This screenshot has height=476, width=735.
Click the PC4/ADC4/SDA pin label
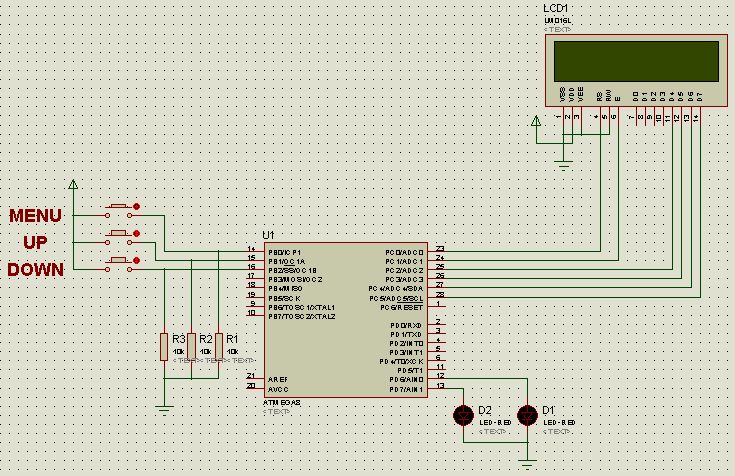396,289
